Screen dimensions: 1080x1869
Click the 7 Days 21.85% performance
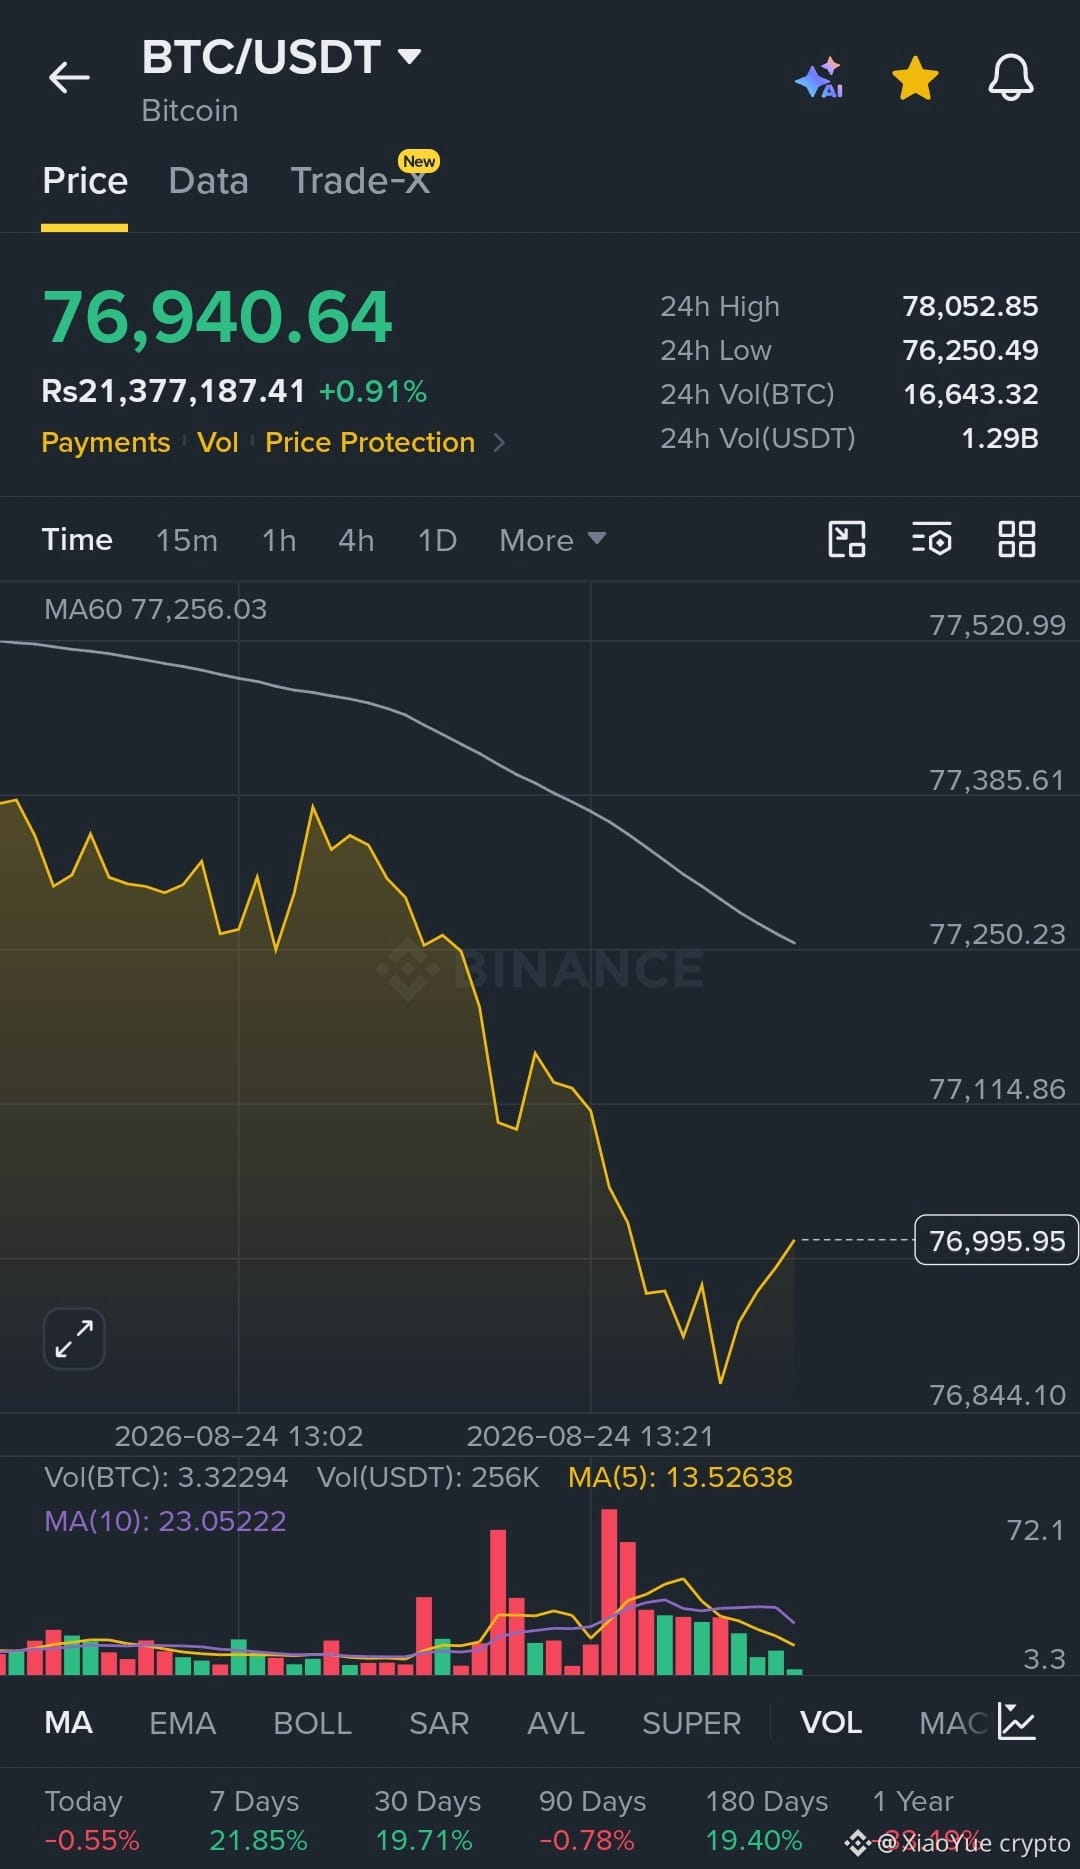pyautogui.click(x=258, y=1820)
